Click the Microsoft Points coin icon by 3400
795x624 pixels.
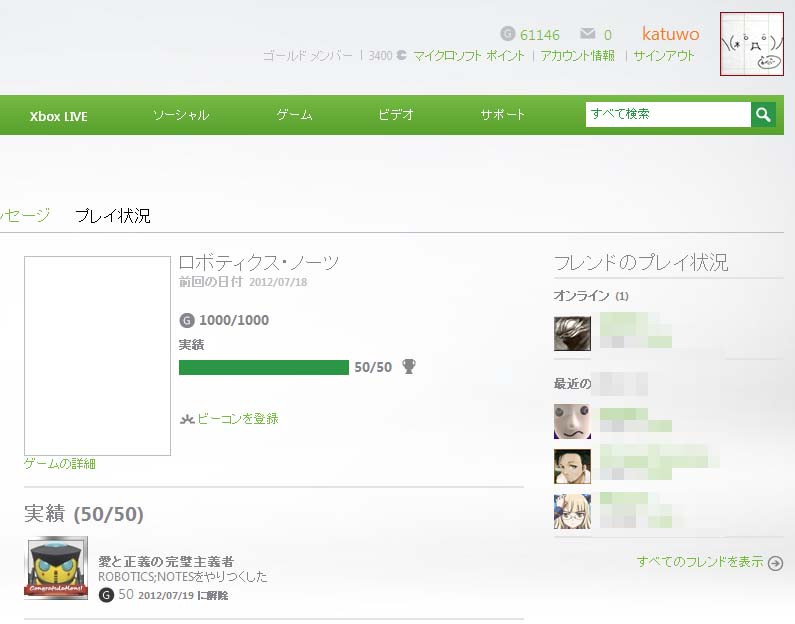point(401,55)
